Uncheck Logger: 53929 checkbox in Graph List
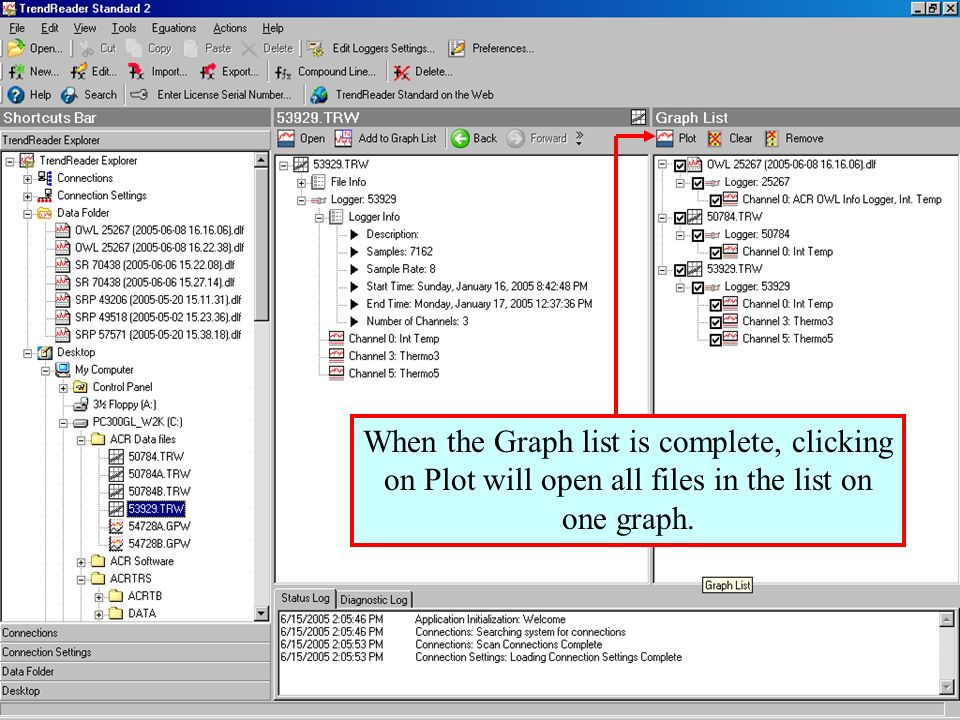 tap(697, 287)
